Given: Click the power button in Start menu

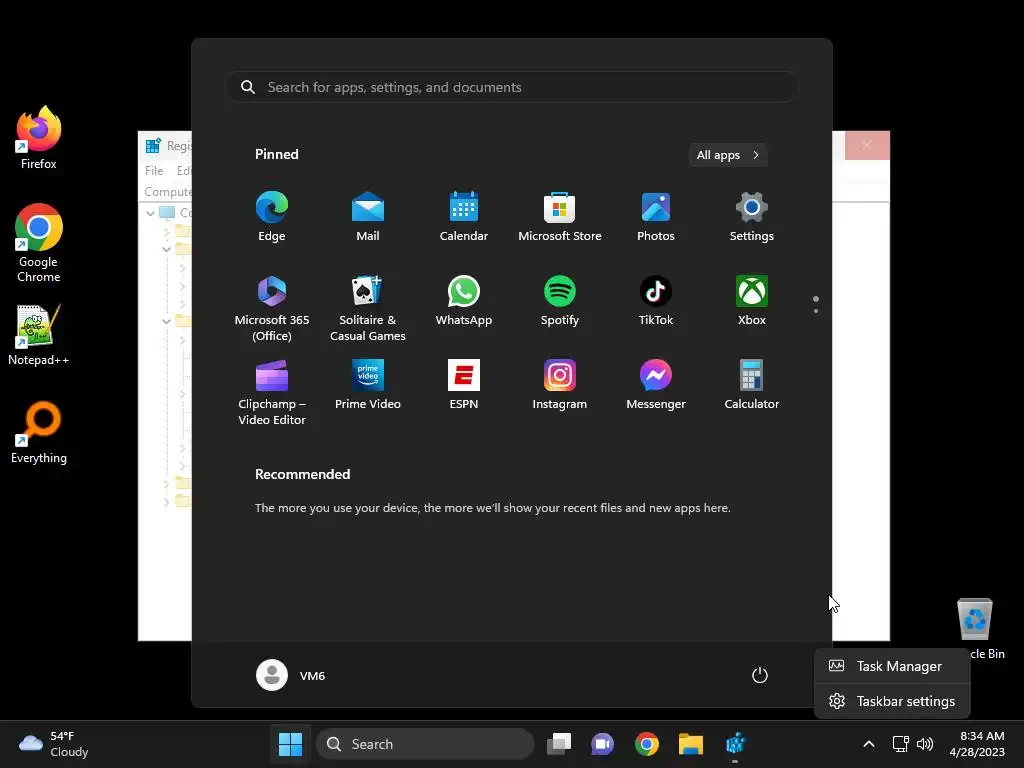Looking at the screenshot, I should (x=760, y=675).
